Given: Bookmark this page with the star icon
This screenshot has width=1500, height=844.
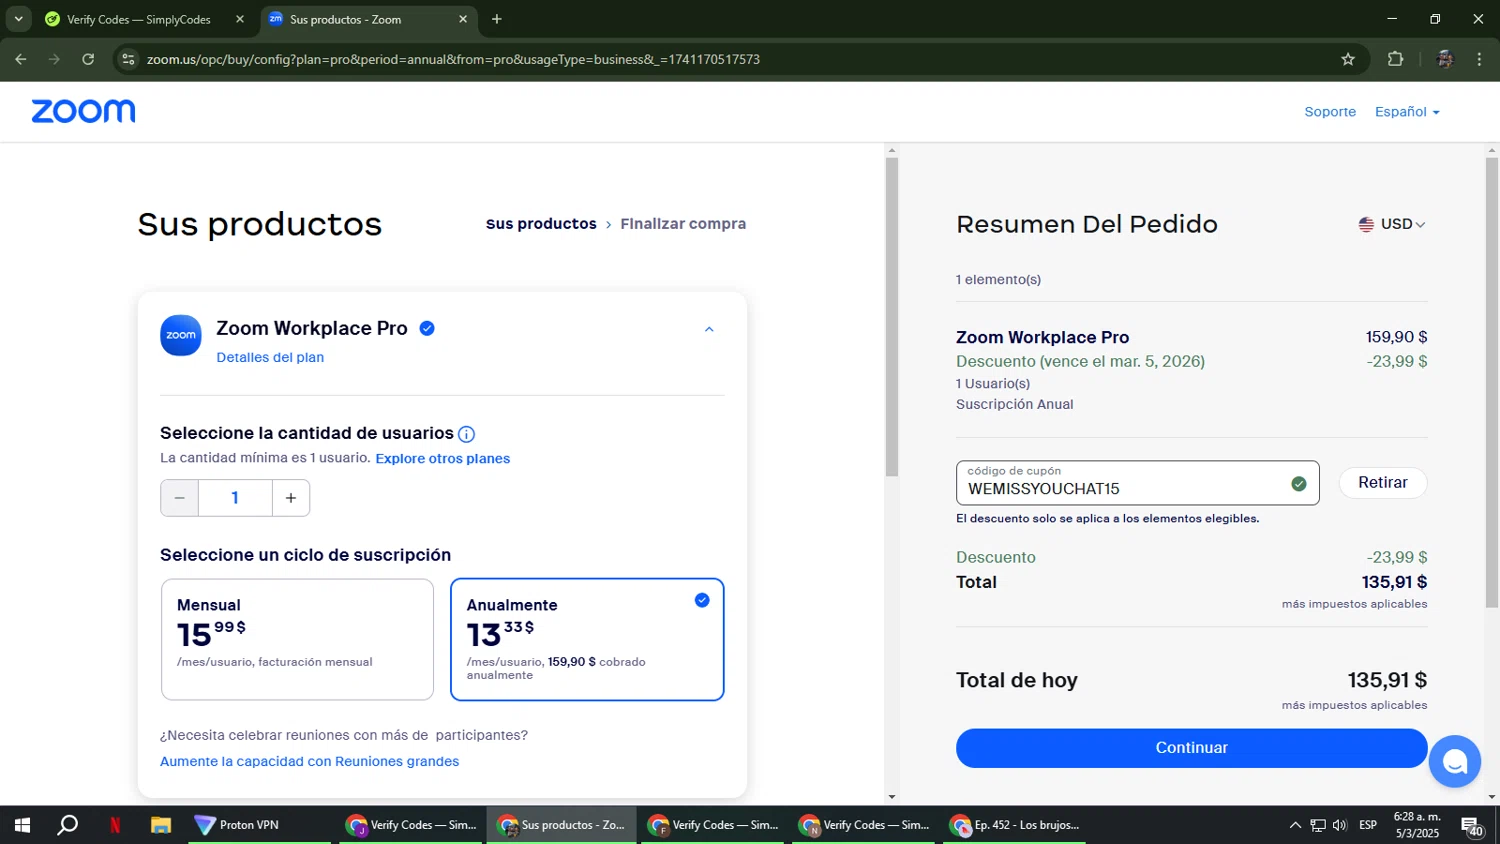Looking at the screenshot, I should (x=1348, y=60).
